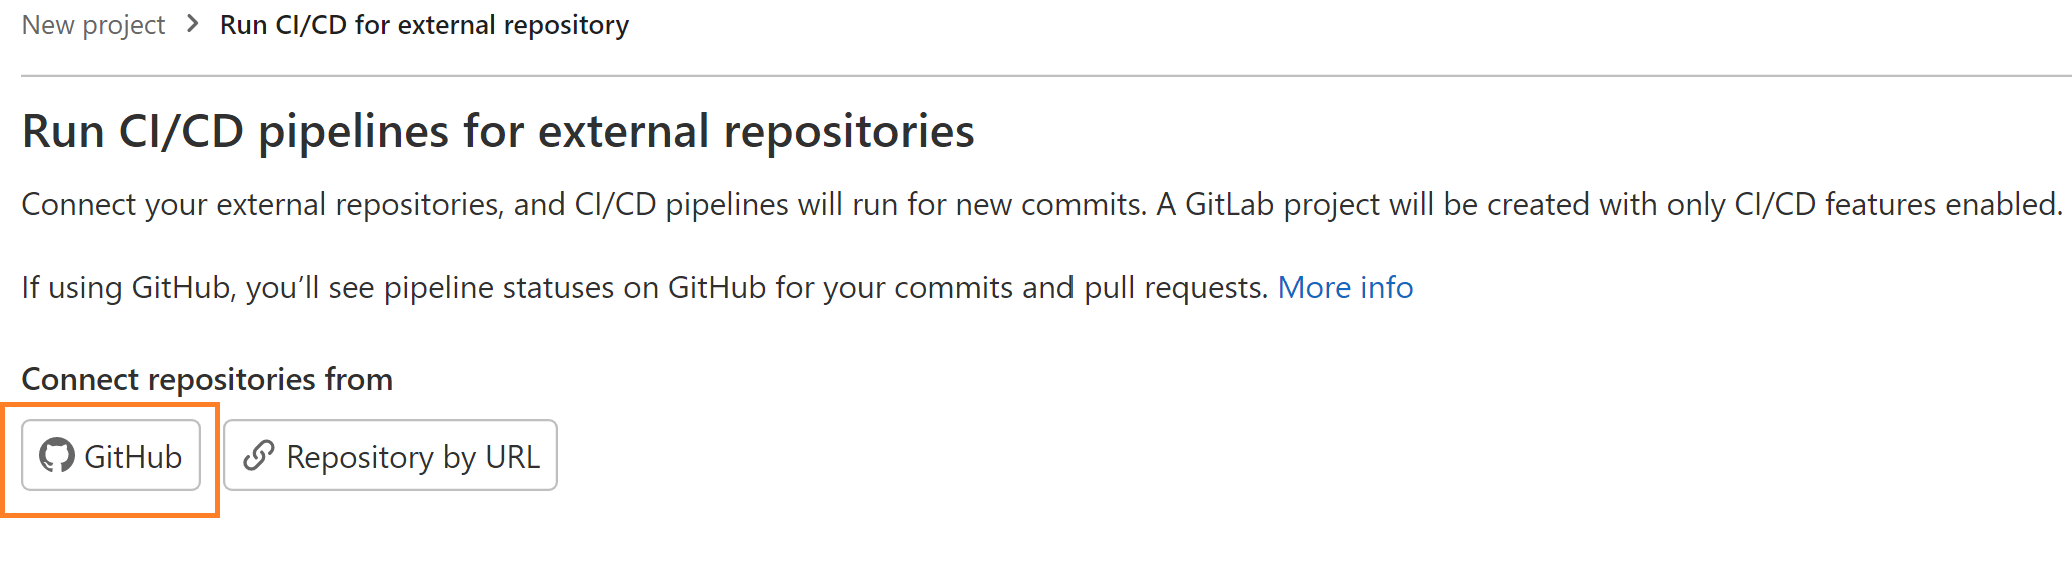Click the phrase CI/CD features enabled
This screenshot has height=565, width=2072.
(x=1898, y=205)
